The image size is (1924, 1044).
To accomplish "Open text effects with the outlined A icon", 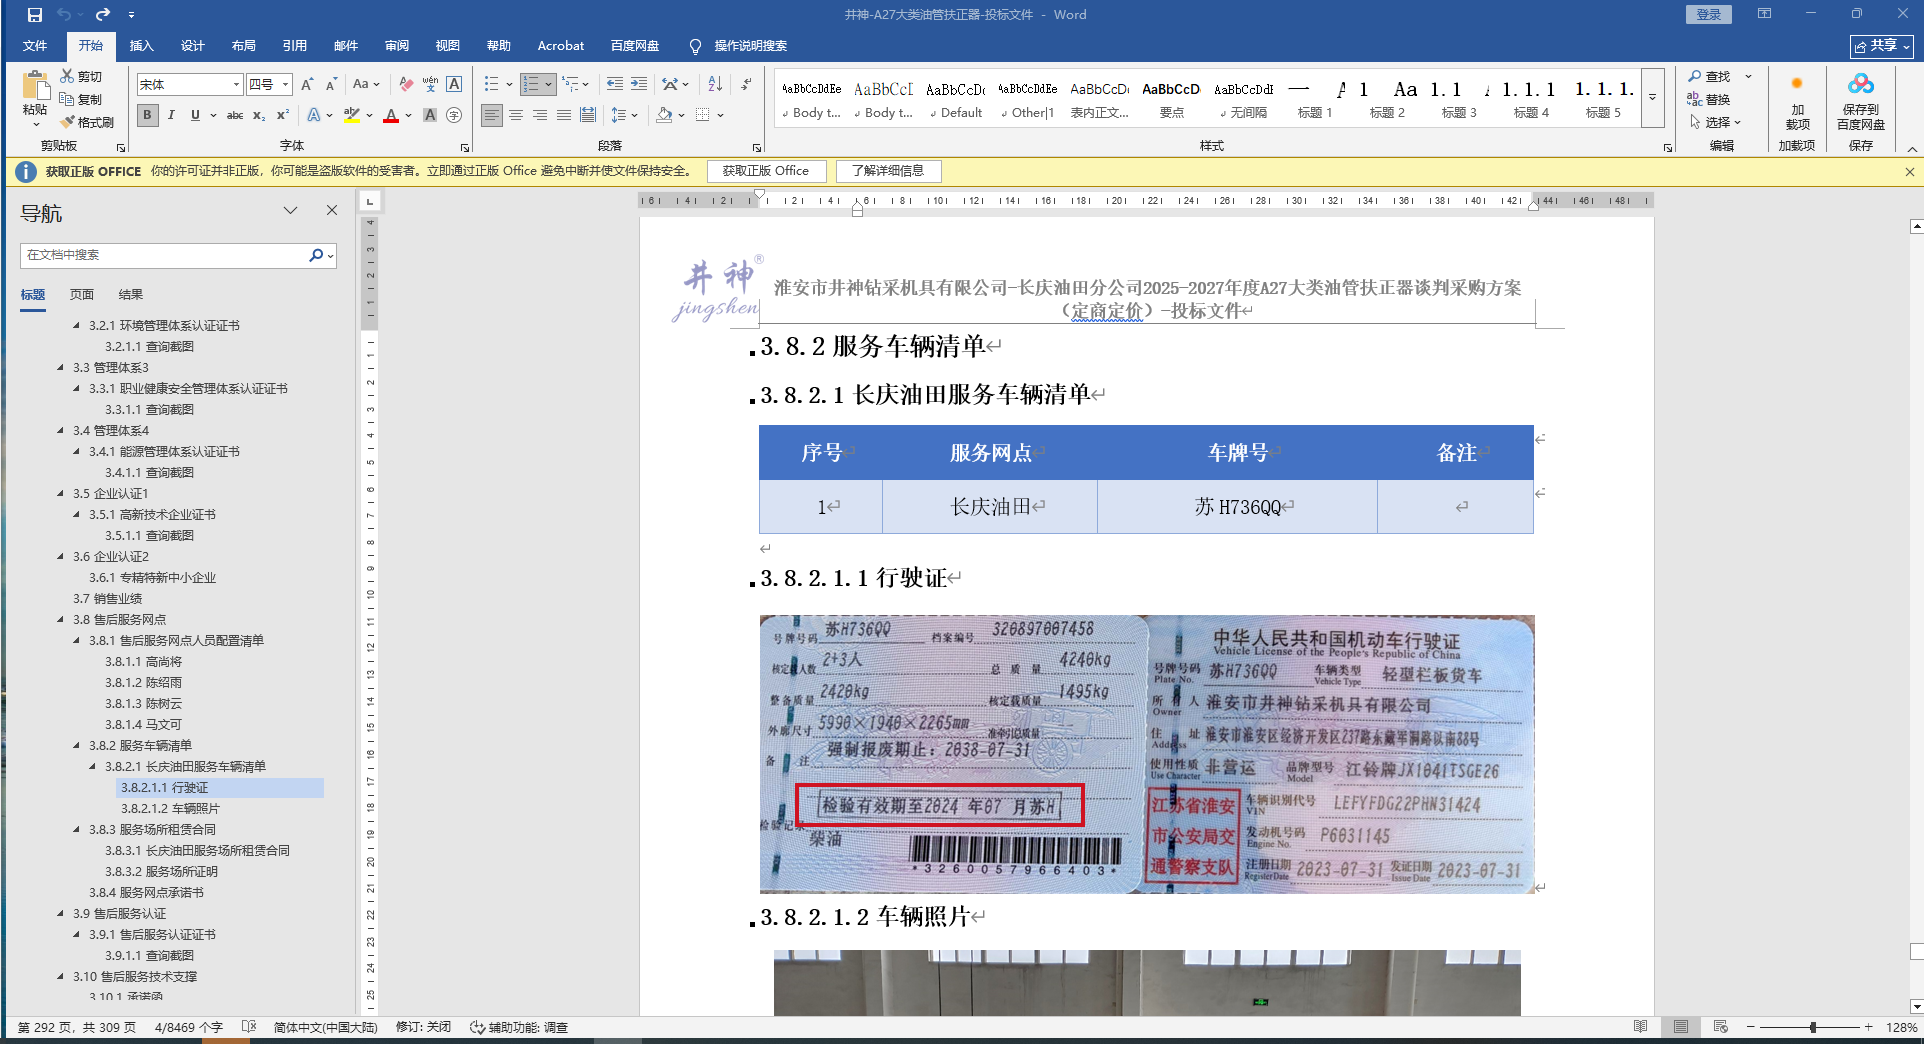I will point(314,115).
